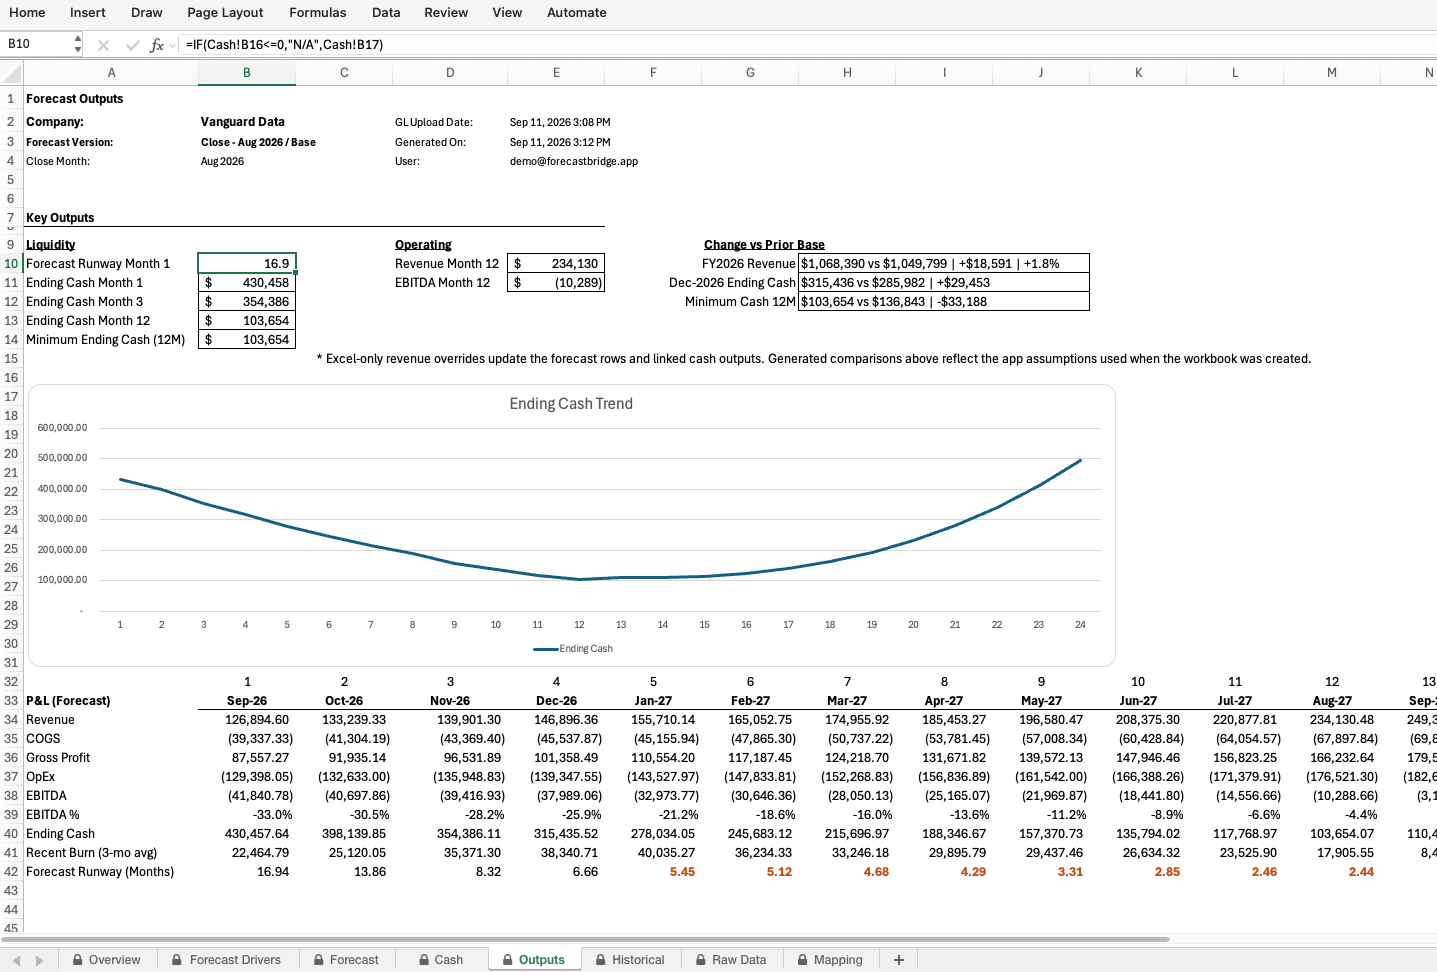Select the Change vs Prior Base heading
This screenshot has height=972, width=1437.
coord(764,245)
